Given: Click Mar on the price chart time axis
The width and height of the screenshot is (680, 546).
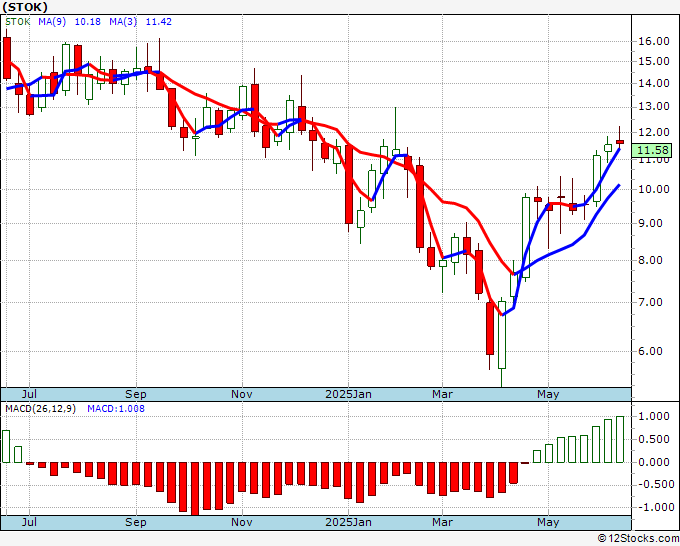Looking at the screenshot, I should click(442, 394).
